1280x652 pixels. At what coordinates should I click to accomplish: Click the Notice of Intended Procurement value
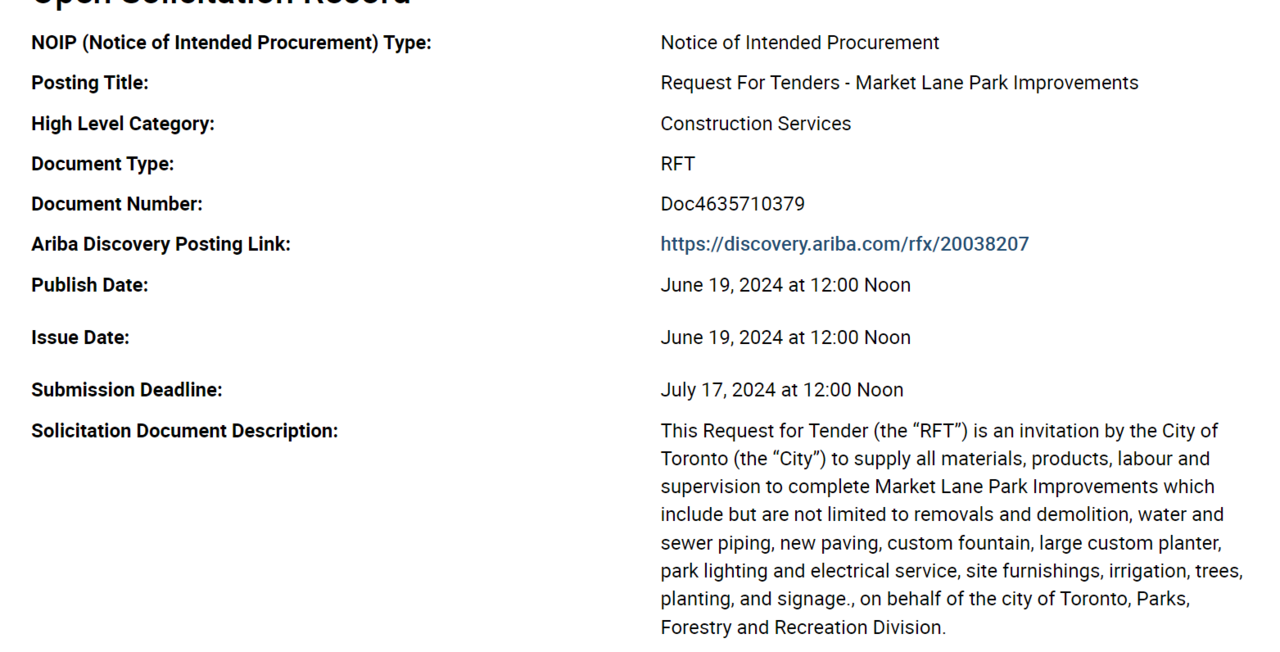pos(799,43)
